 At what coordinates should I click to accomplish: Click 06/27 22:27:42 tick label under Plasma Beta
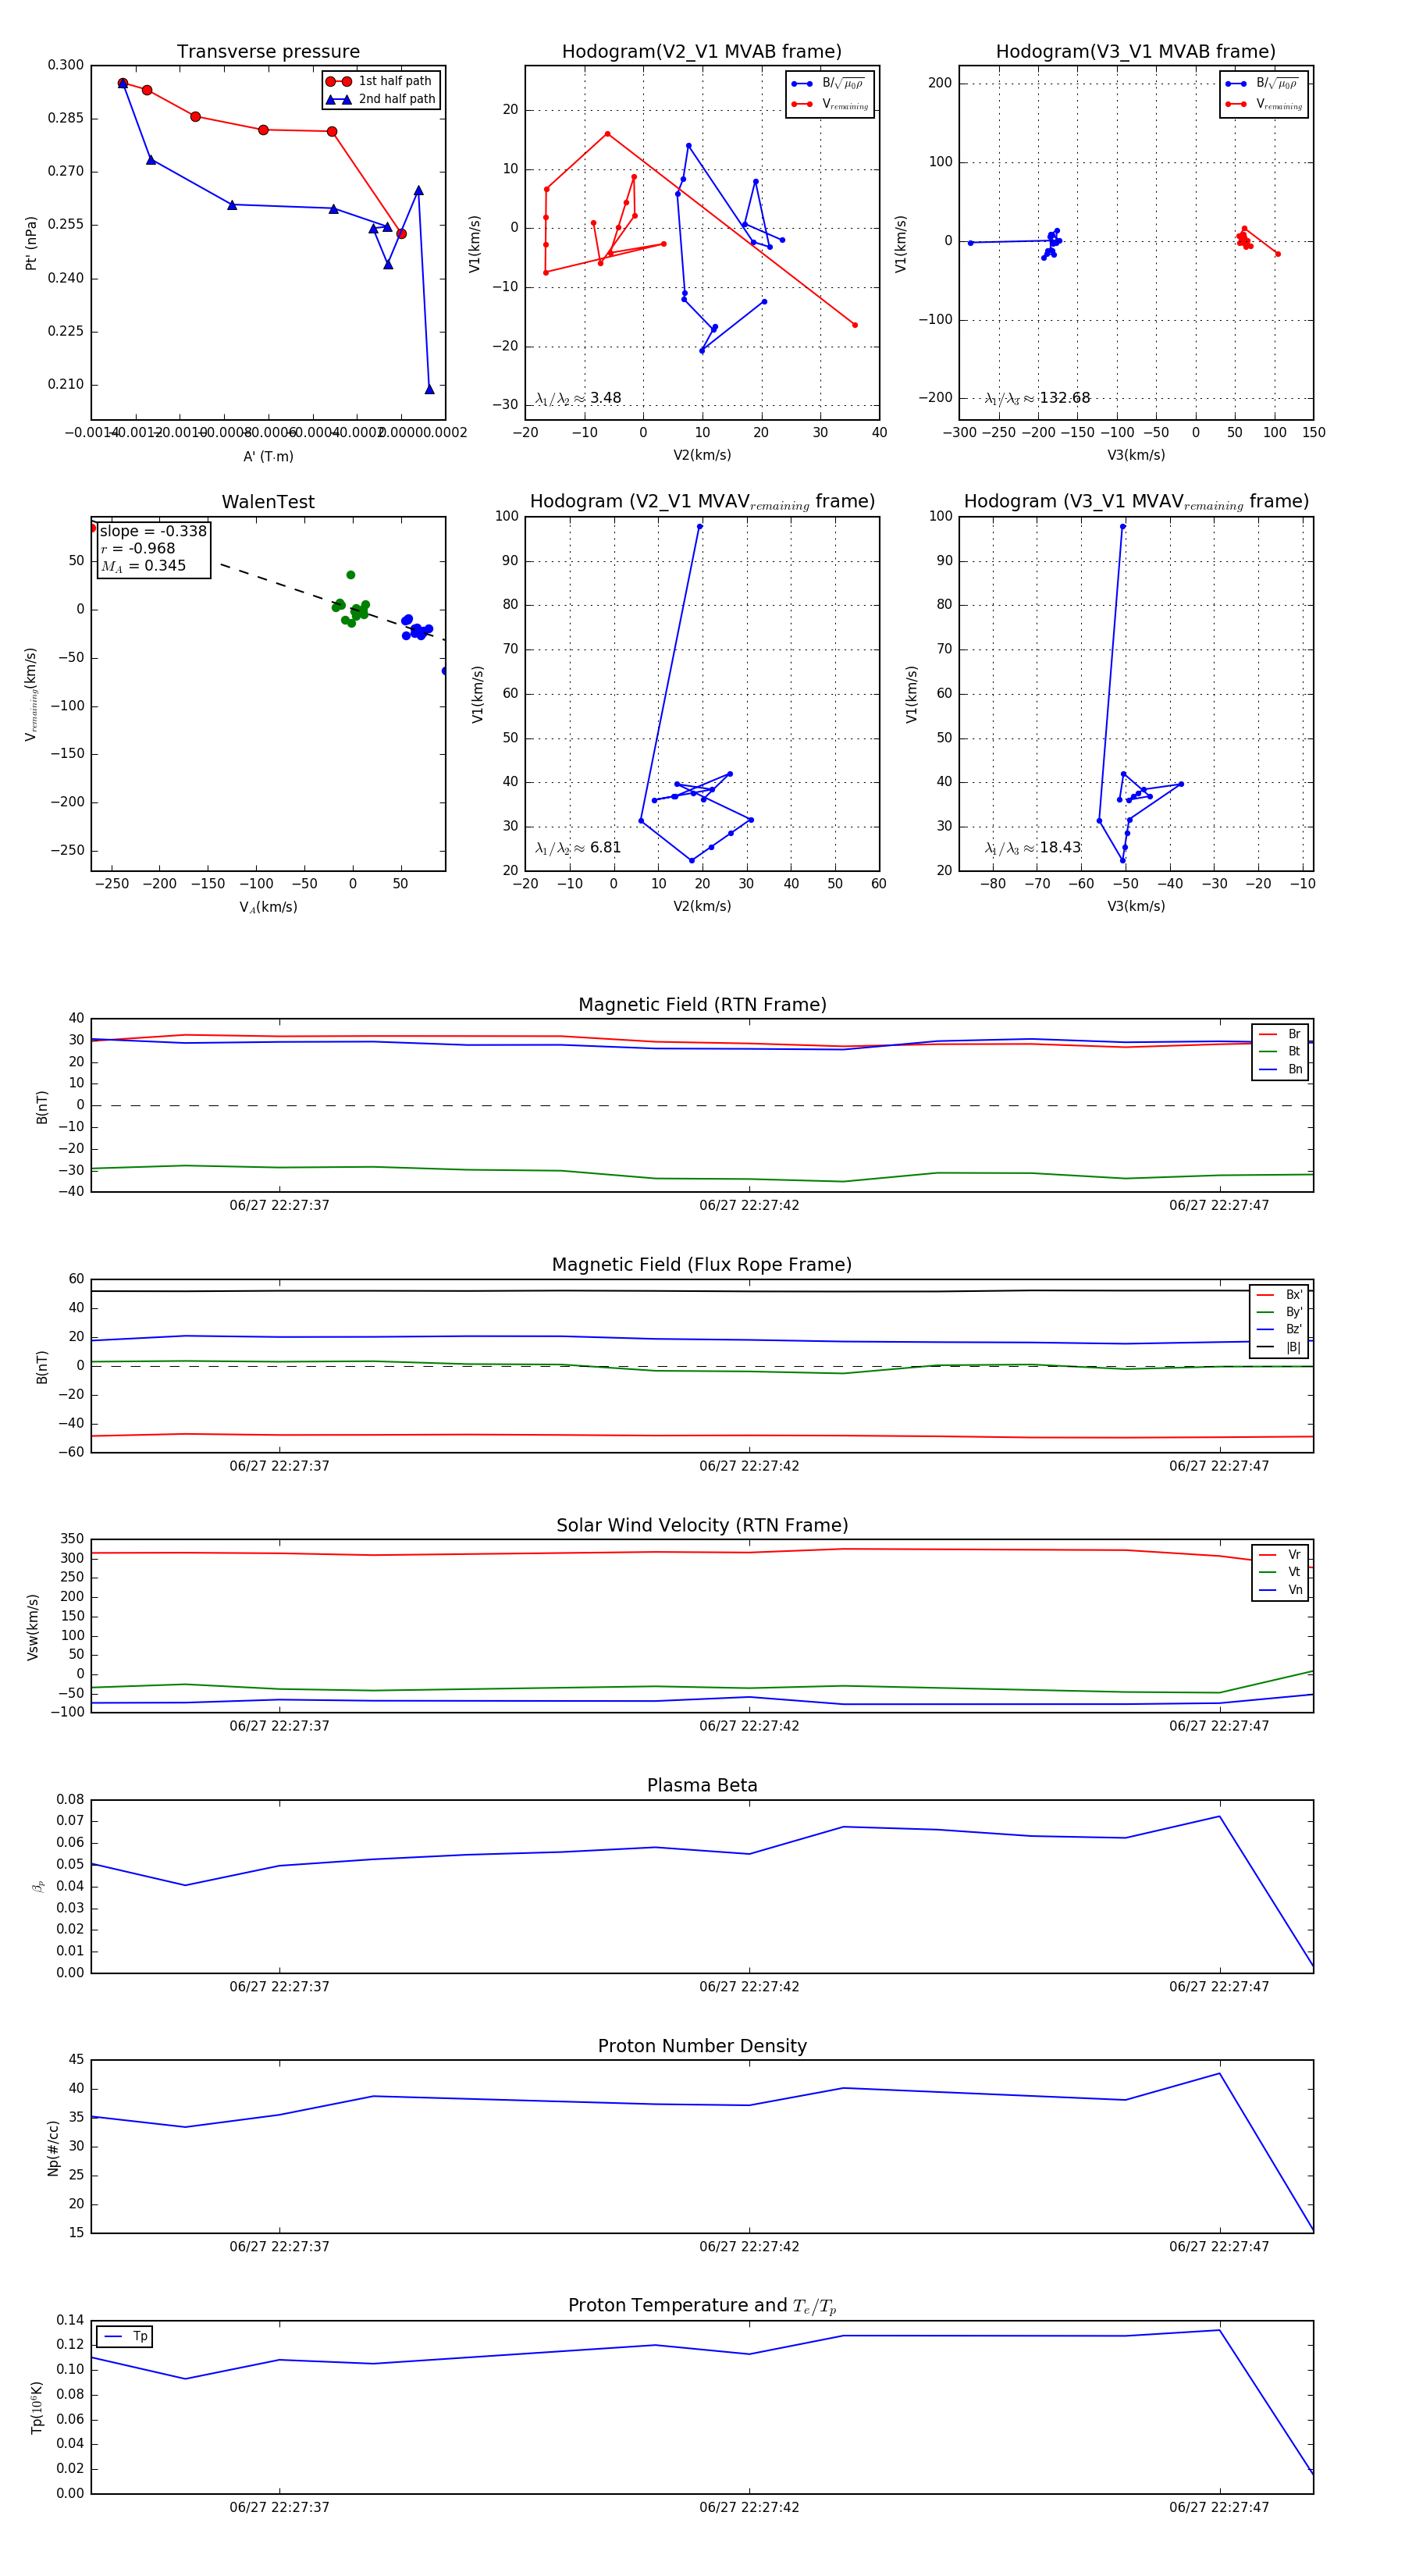point(749,1987)
